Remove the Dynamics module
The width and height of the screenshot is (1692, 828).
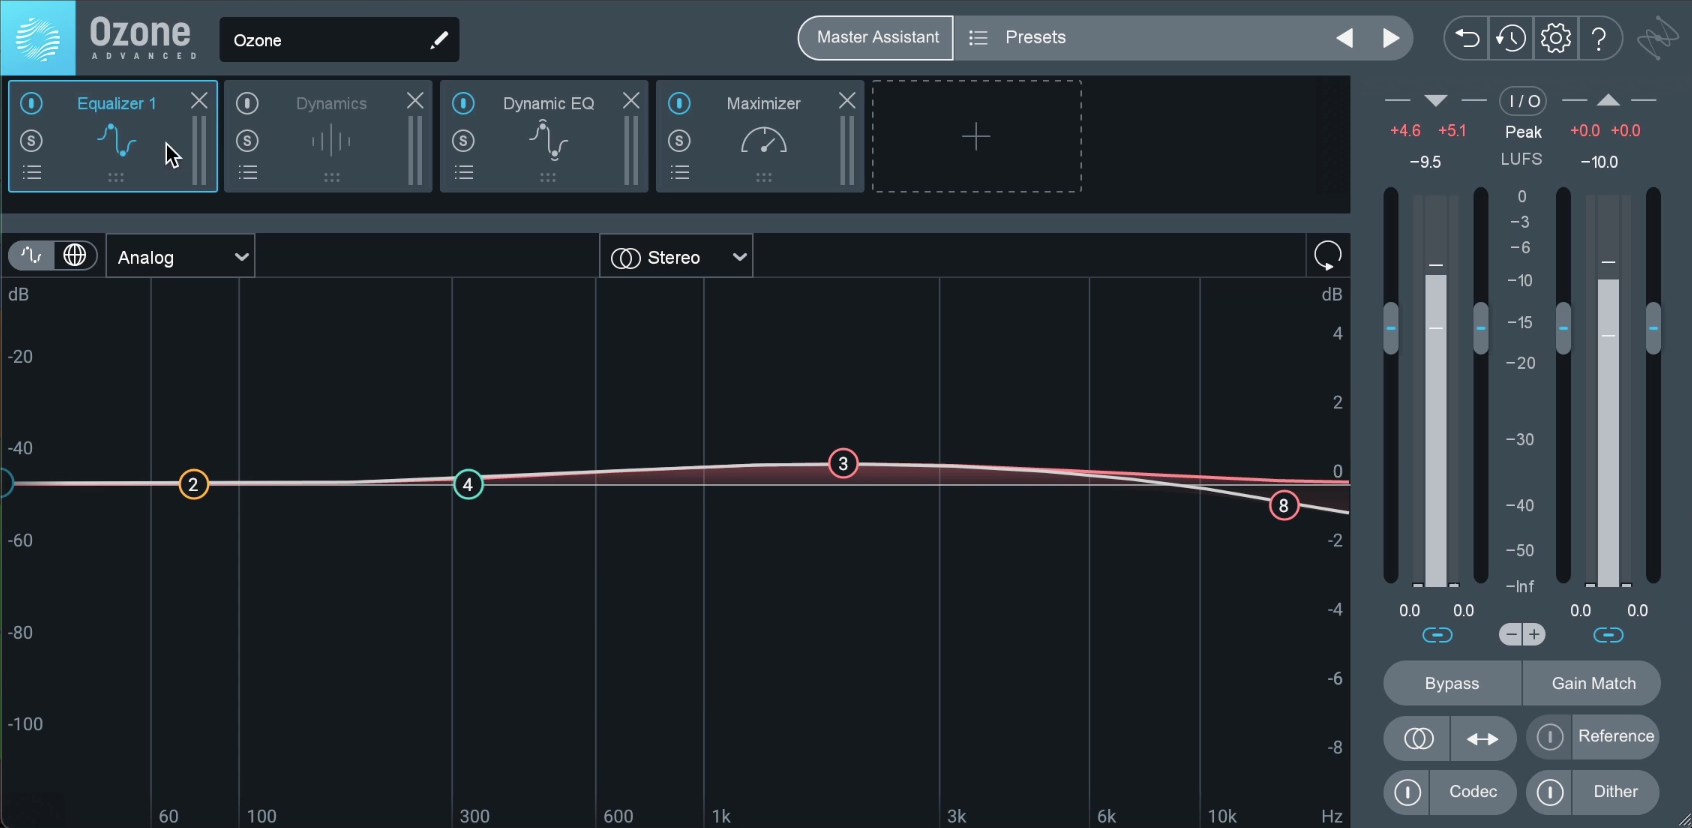coord(415,101)
